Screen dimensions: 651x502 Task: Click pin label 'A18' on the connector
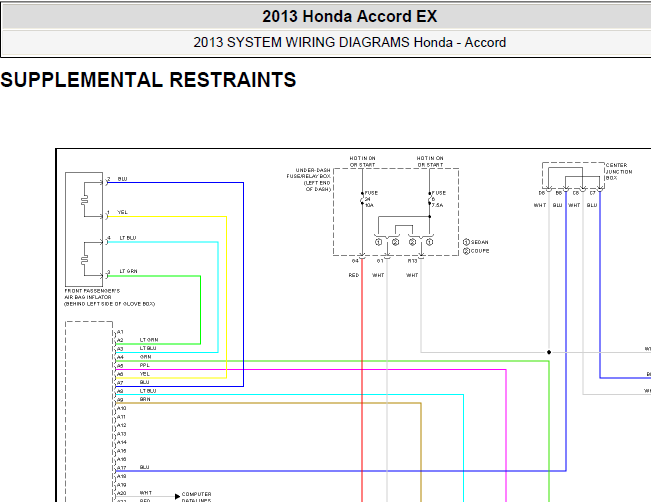pyautogui.click(x=121, y=476)
